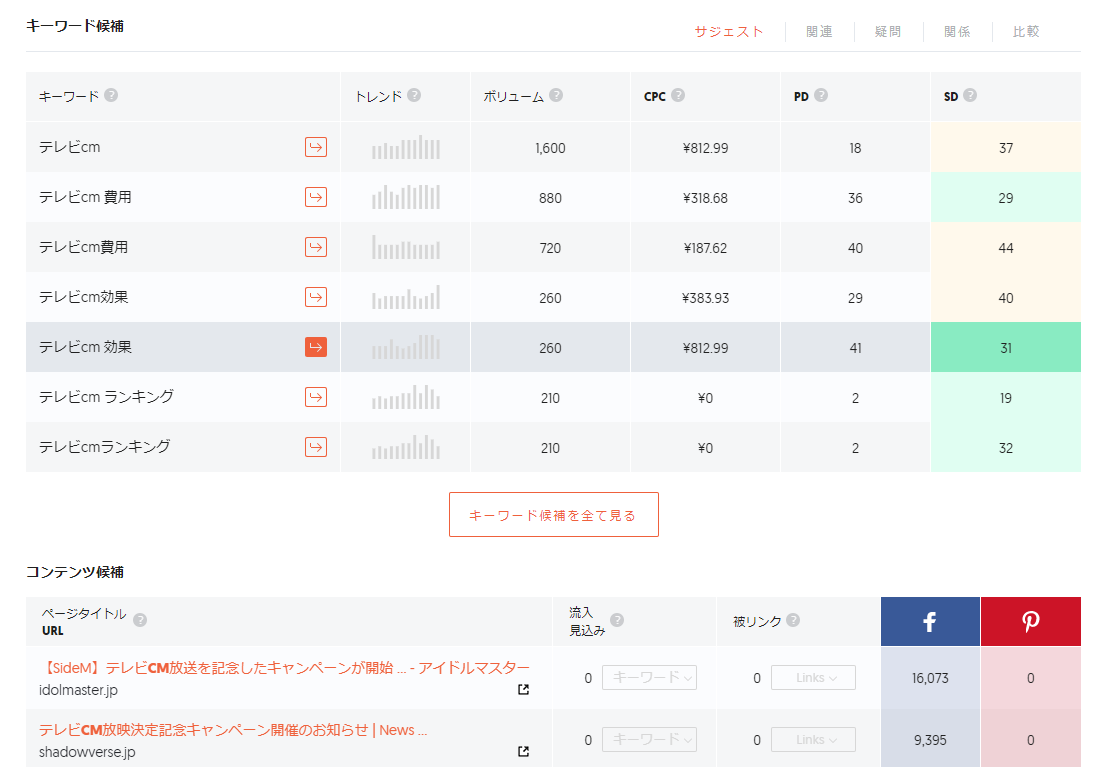Click arrow icon for テレビcmランキング (no space)

click(x=316, y=447)
